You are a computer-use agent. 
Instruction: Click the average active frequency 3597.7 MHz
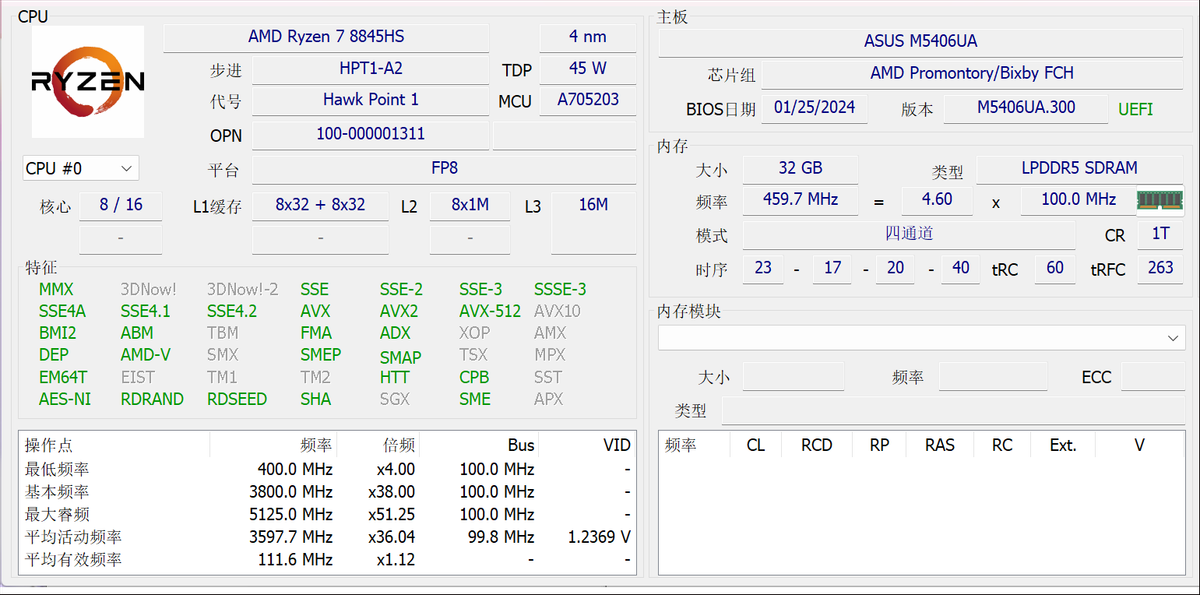click(x=290, y=537)
